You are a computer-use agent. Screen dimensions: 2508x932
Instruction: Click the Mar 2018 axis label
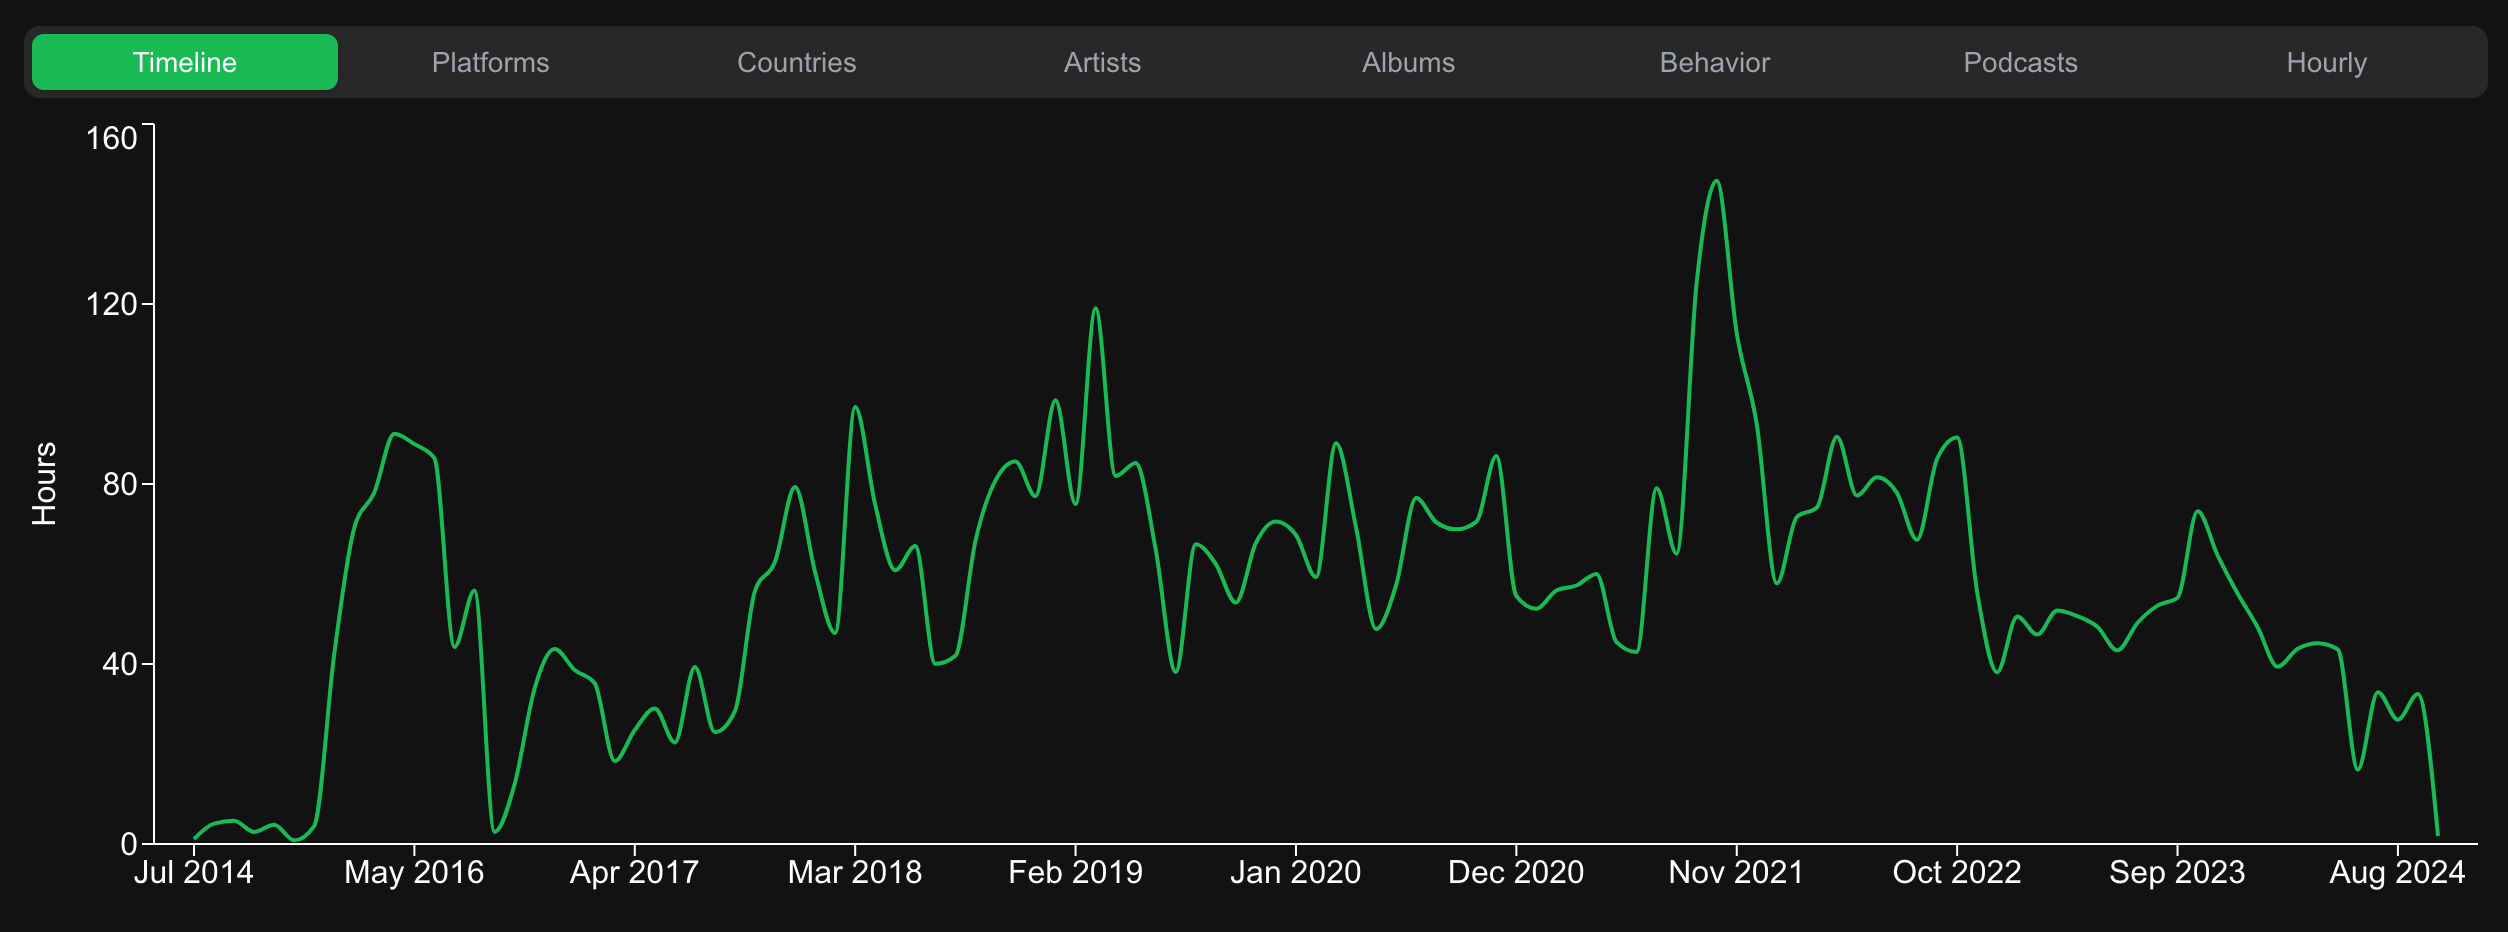coord(855,872)
